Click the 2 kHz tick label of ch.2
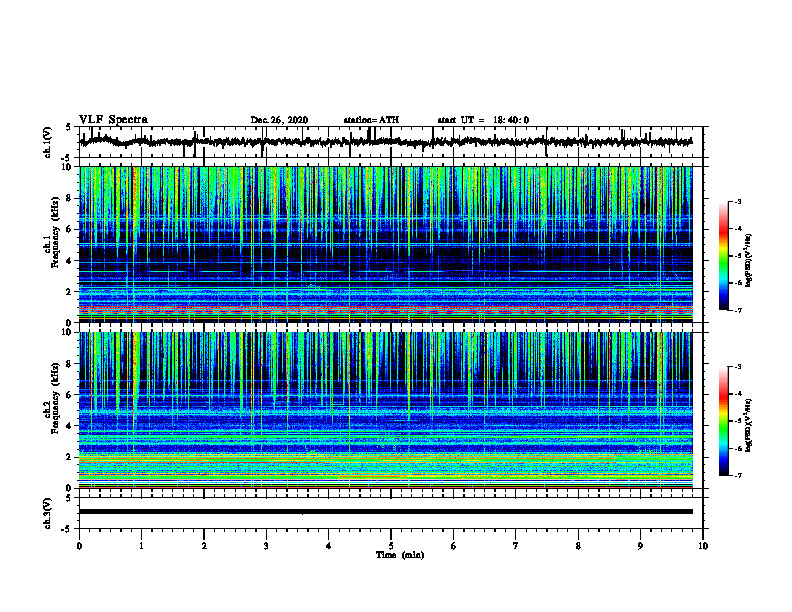The image size is (792, 612). point(70,457)
